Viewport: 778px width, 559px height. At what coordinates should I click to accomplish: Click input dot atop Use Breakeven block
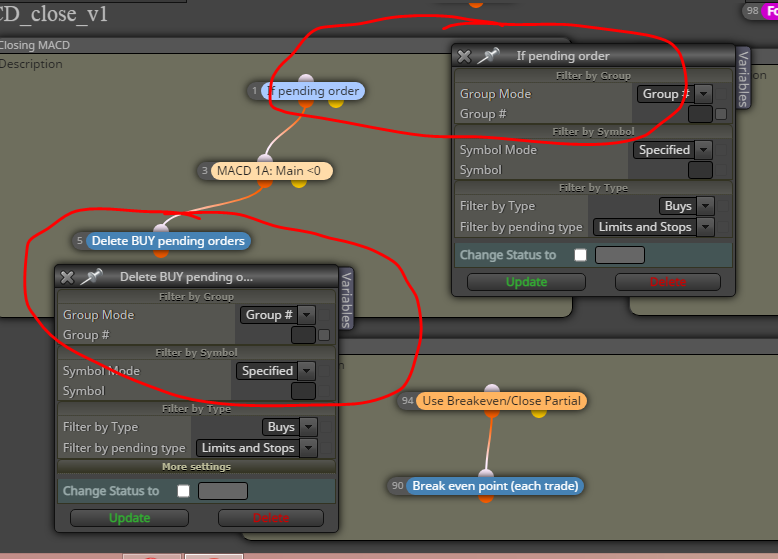(x=492, y=388)
